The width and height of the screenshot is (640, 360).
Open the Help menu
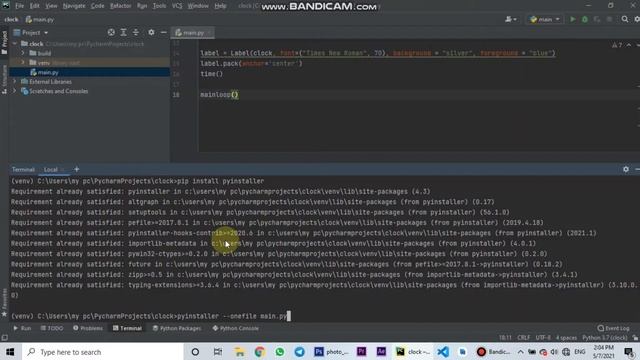click(220, 6)
